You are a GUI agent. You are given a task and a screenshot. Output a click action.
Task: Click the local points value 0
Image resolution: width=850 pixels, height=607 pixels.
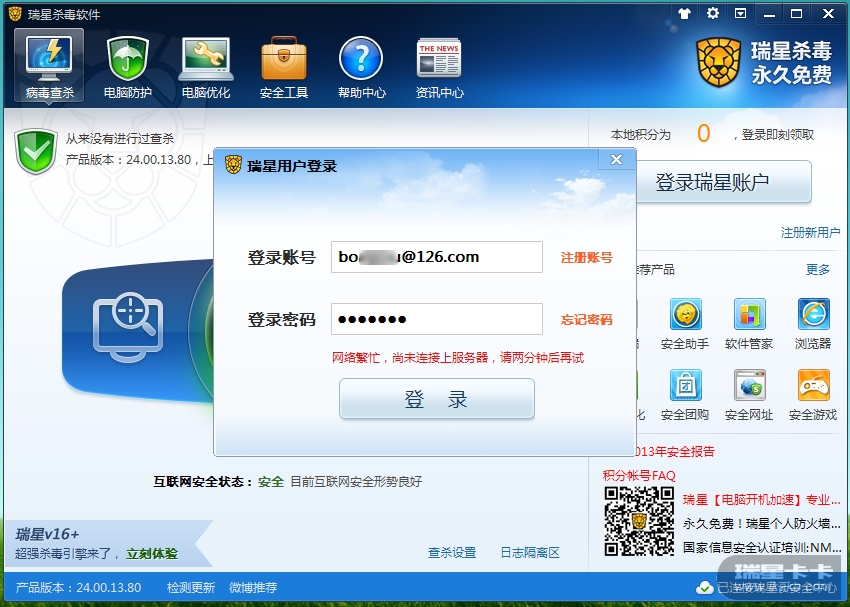point(703,133)
